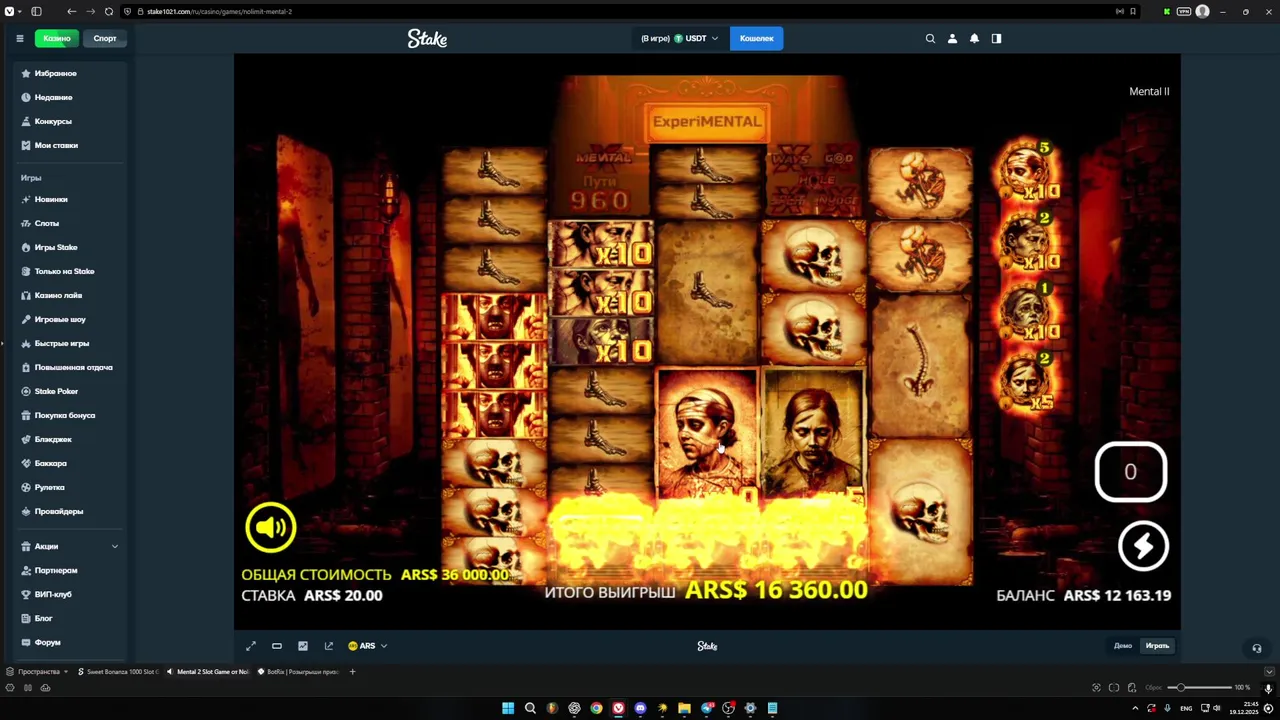The image size is (1280, 720).
Task: Open Игровые шоу category
Action: coord(70,319)
